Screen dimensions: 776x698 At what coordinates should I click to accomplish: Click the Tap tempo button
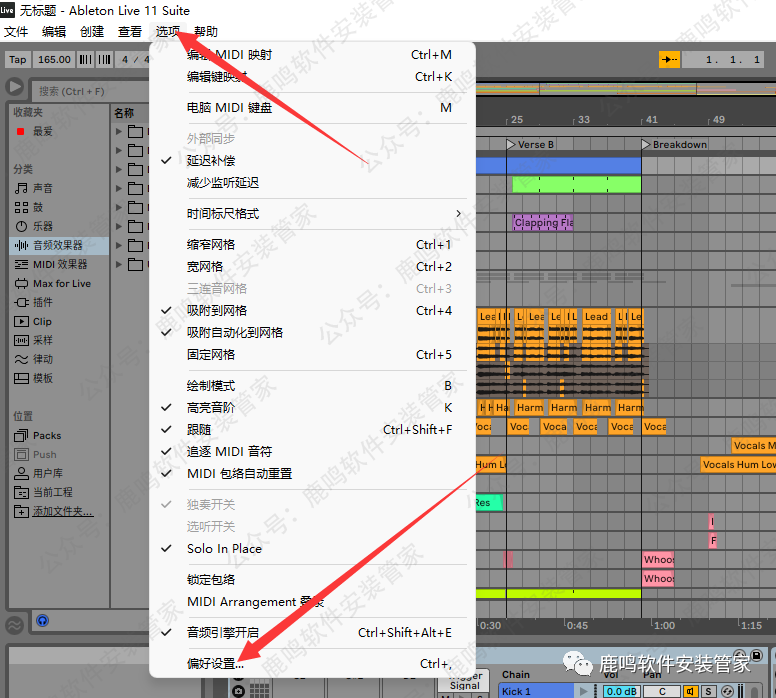click(18, 59)
